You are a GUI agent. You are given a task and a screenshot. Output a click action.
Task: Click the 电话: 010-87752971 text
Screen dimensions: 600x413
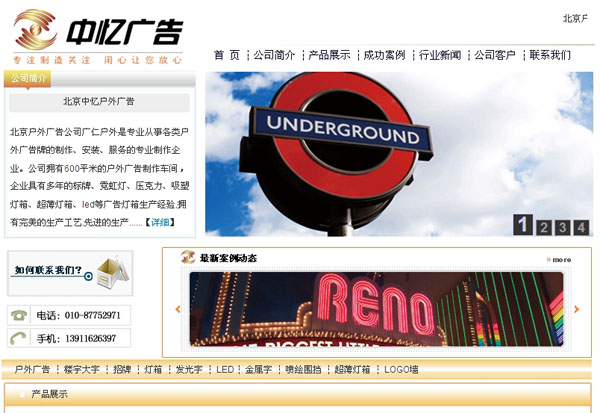click(x=78, y=315)
